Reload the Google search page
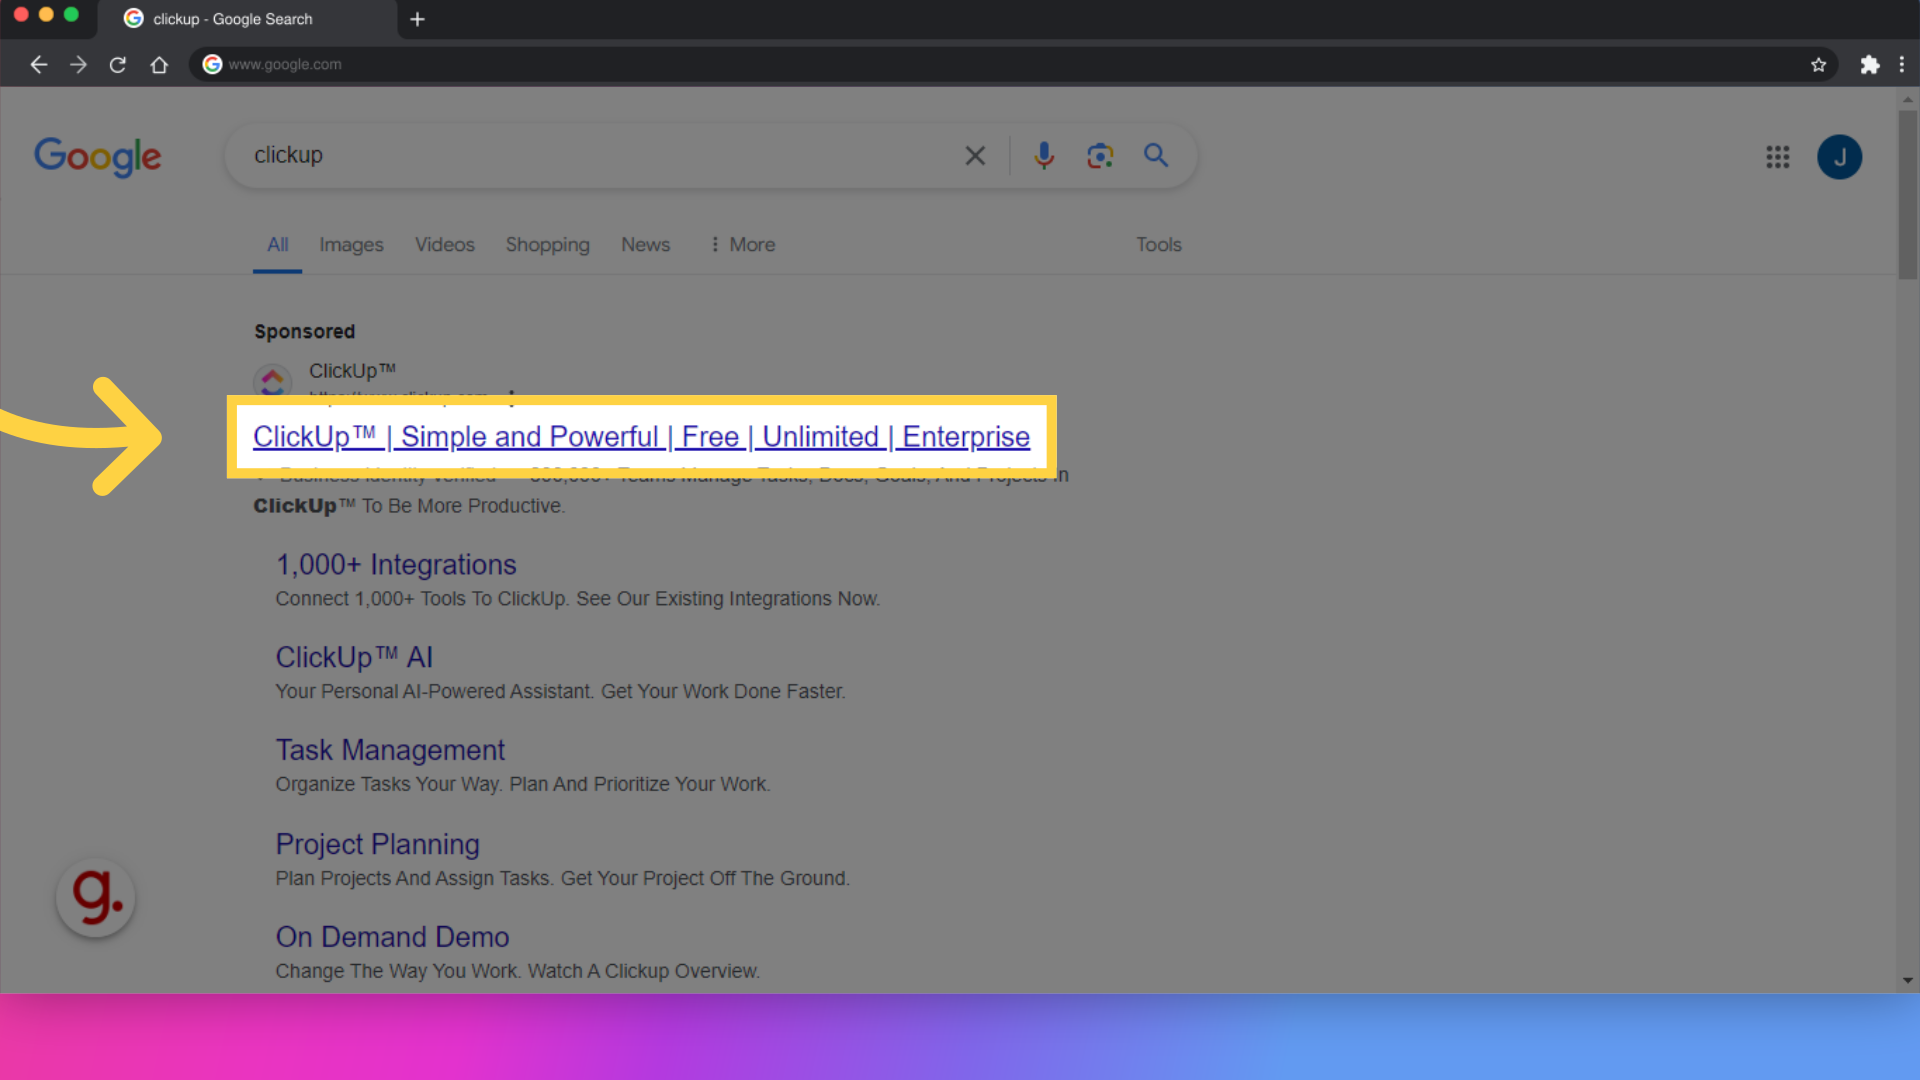Screen dimensions: 1920x1080 tap(118, 65)
